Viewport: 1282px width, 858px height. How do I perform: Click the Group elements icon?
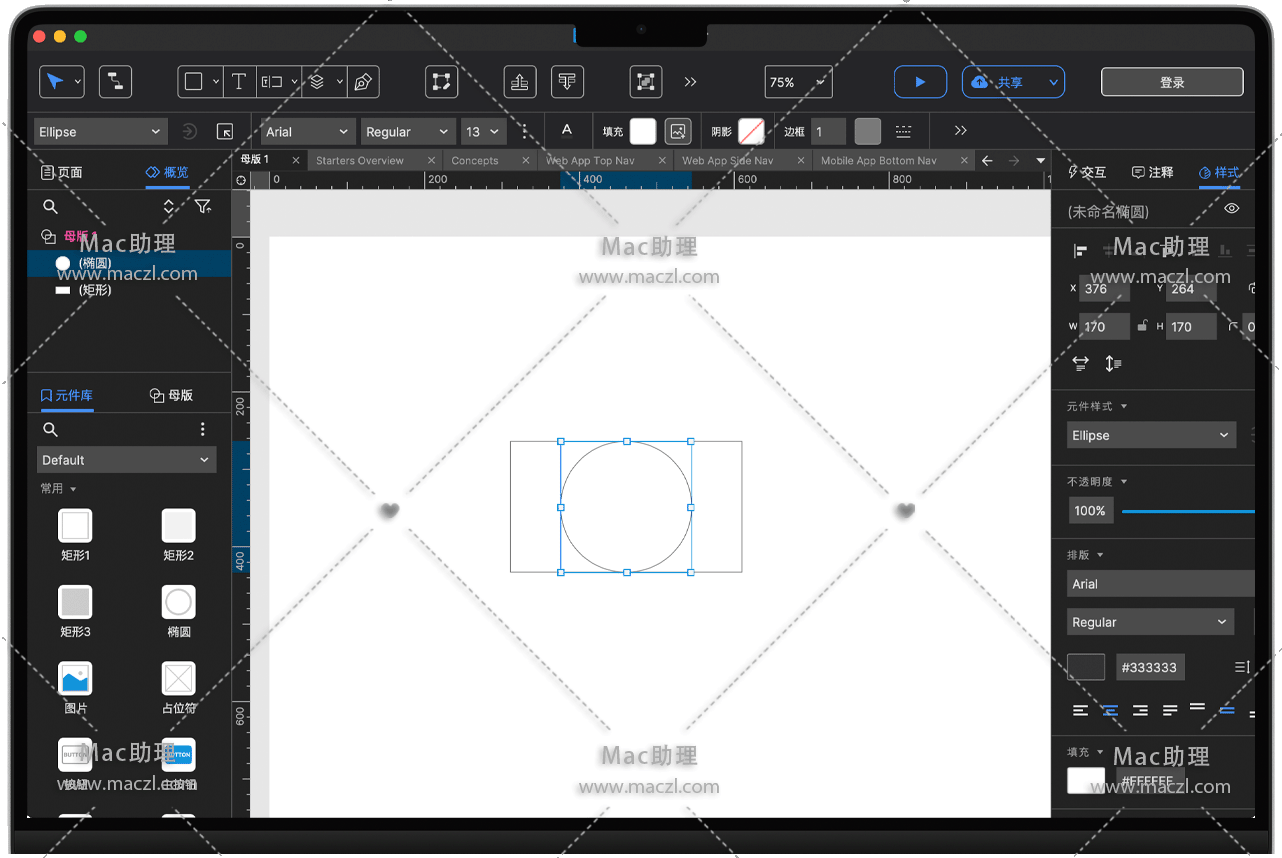click(x=646, y=82)
